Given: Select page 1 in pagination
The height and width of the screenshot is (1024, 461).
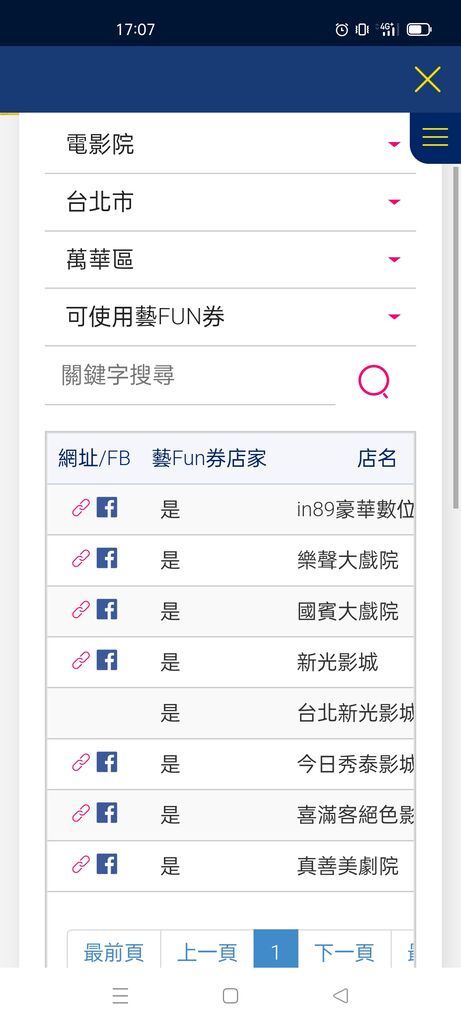Looking at the screenshot, I should point(276,952).
